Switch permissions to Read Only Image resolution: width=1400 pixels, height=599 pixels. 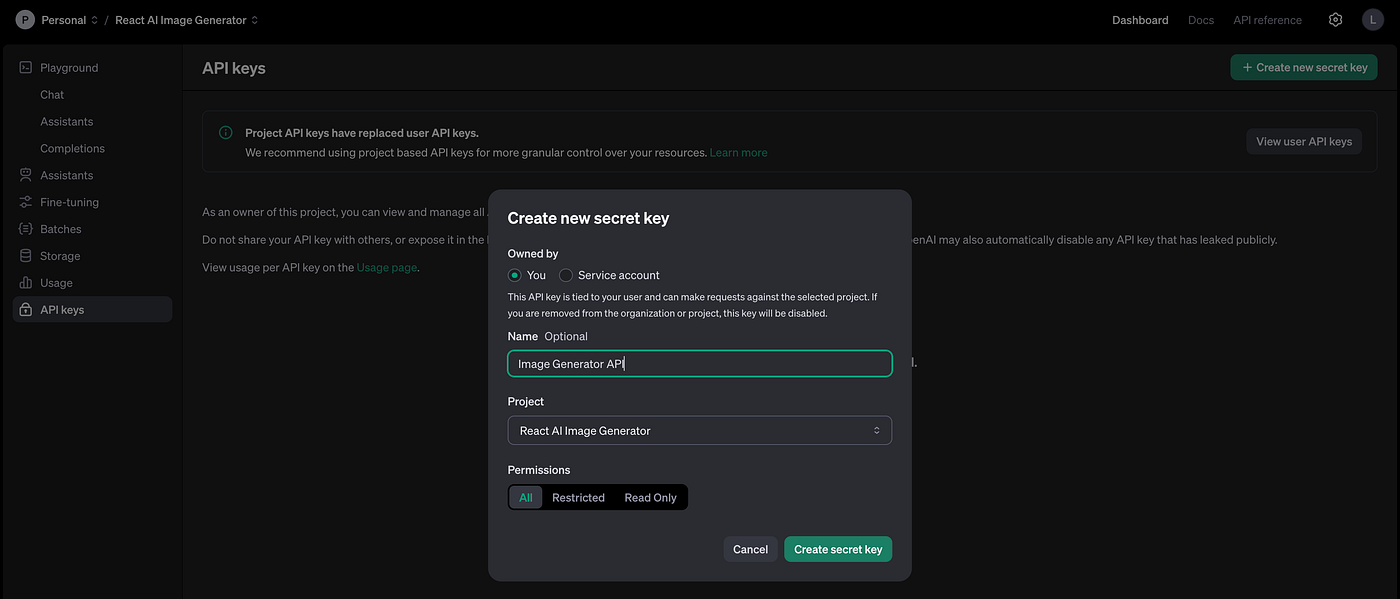pyautogui.click(x=650, y=497)
